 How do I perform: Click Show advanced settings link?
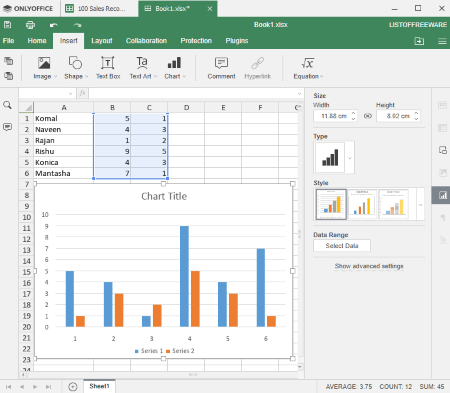(369, 266)
